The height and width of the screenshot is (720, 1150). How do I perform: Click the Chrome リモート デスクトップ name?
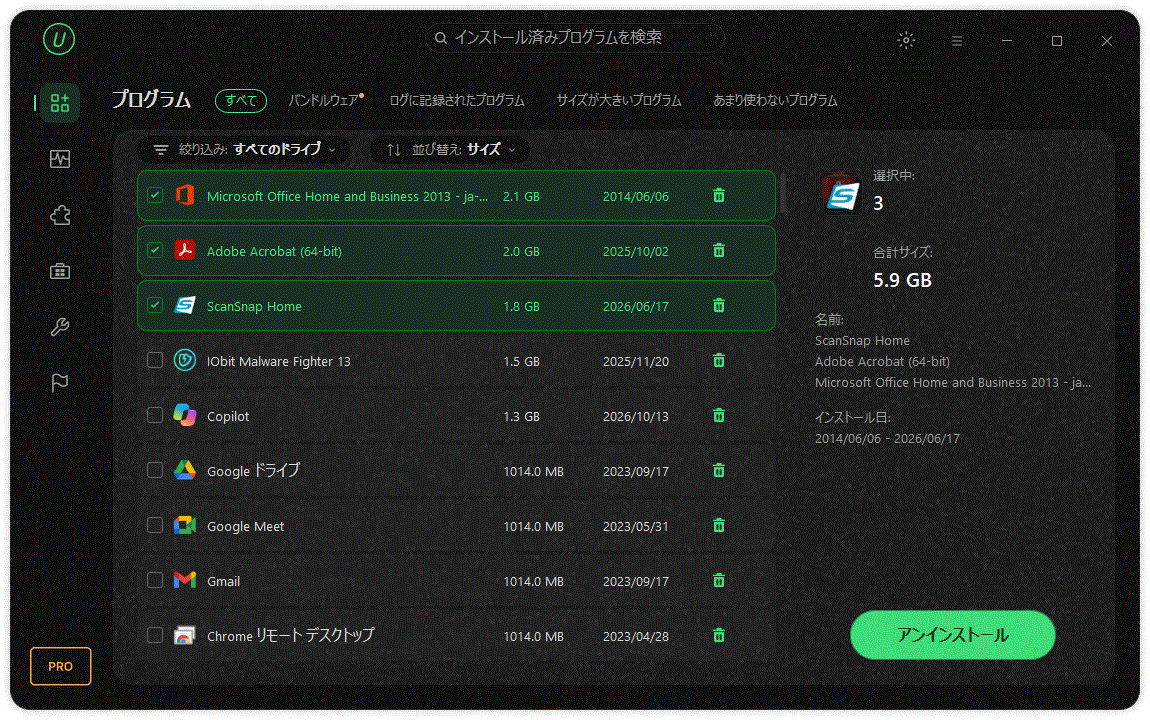click(x=290, y=636)
